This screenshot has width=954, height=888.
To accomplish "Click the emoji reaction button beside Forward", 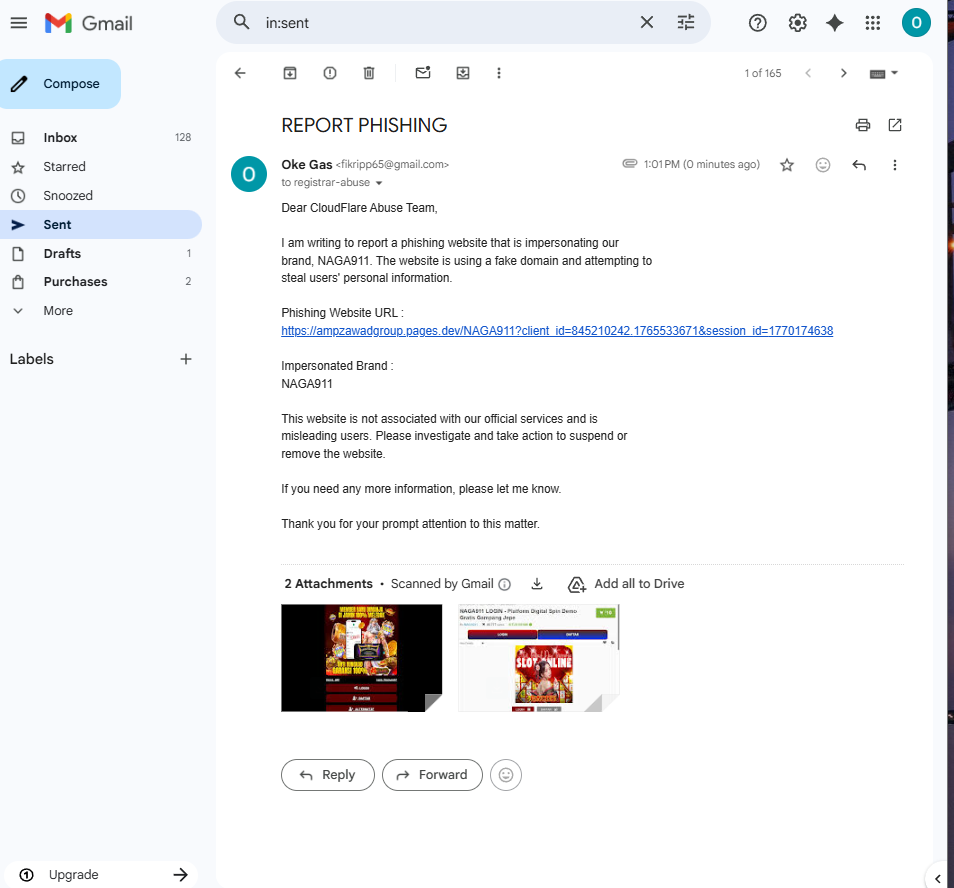I will click(506, 775).
